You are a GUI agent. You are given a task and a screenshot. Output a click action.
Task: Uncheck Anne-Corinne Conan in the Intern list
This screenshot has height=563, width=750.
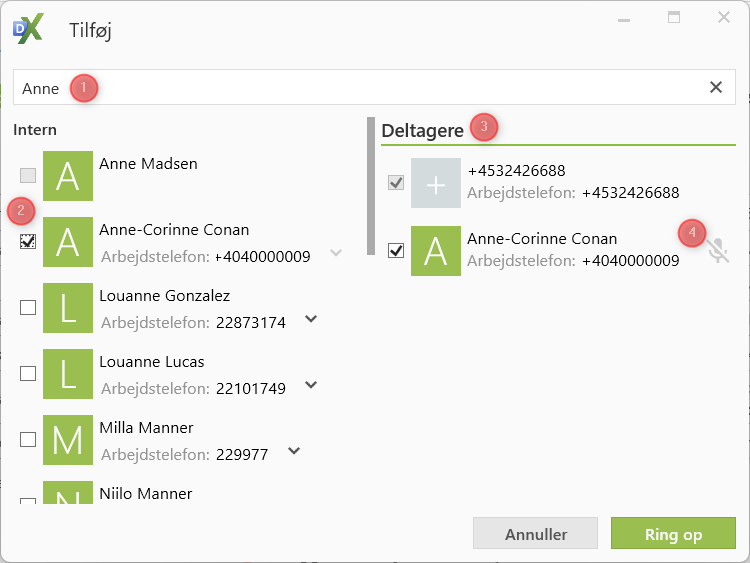28,242
